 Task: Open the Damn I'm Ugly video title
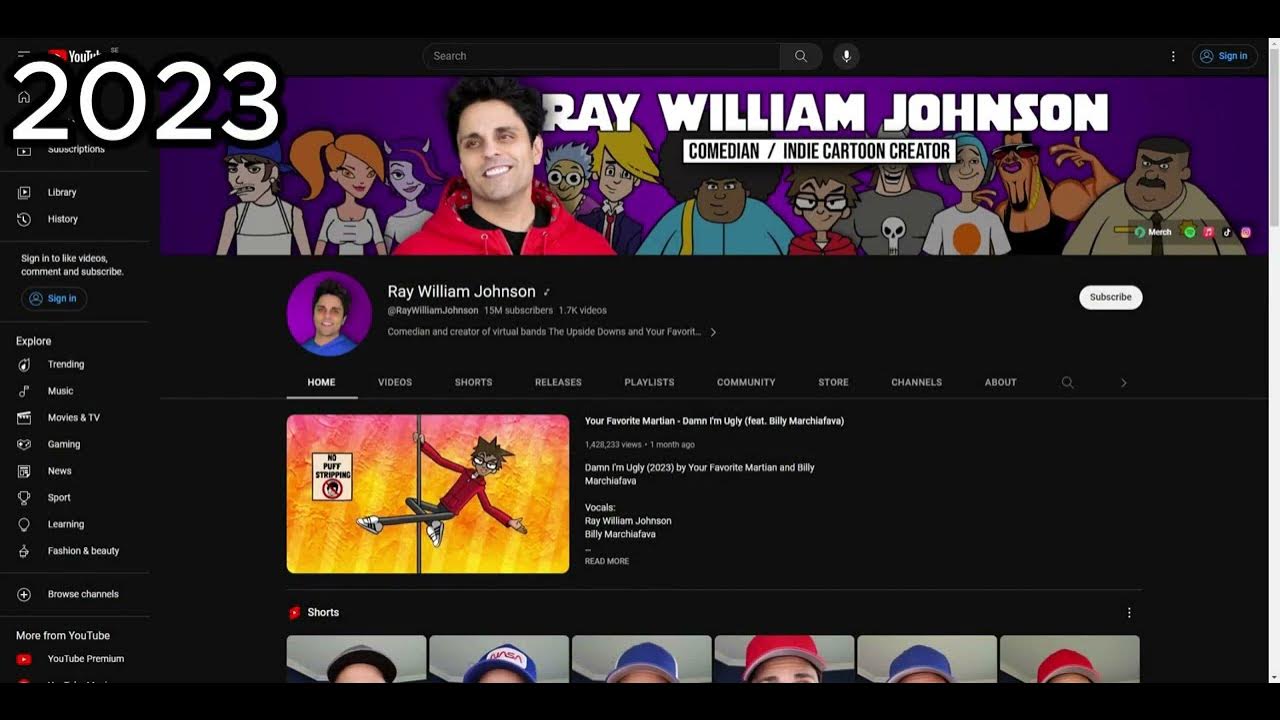point(714,421)
